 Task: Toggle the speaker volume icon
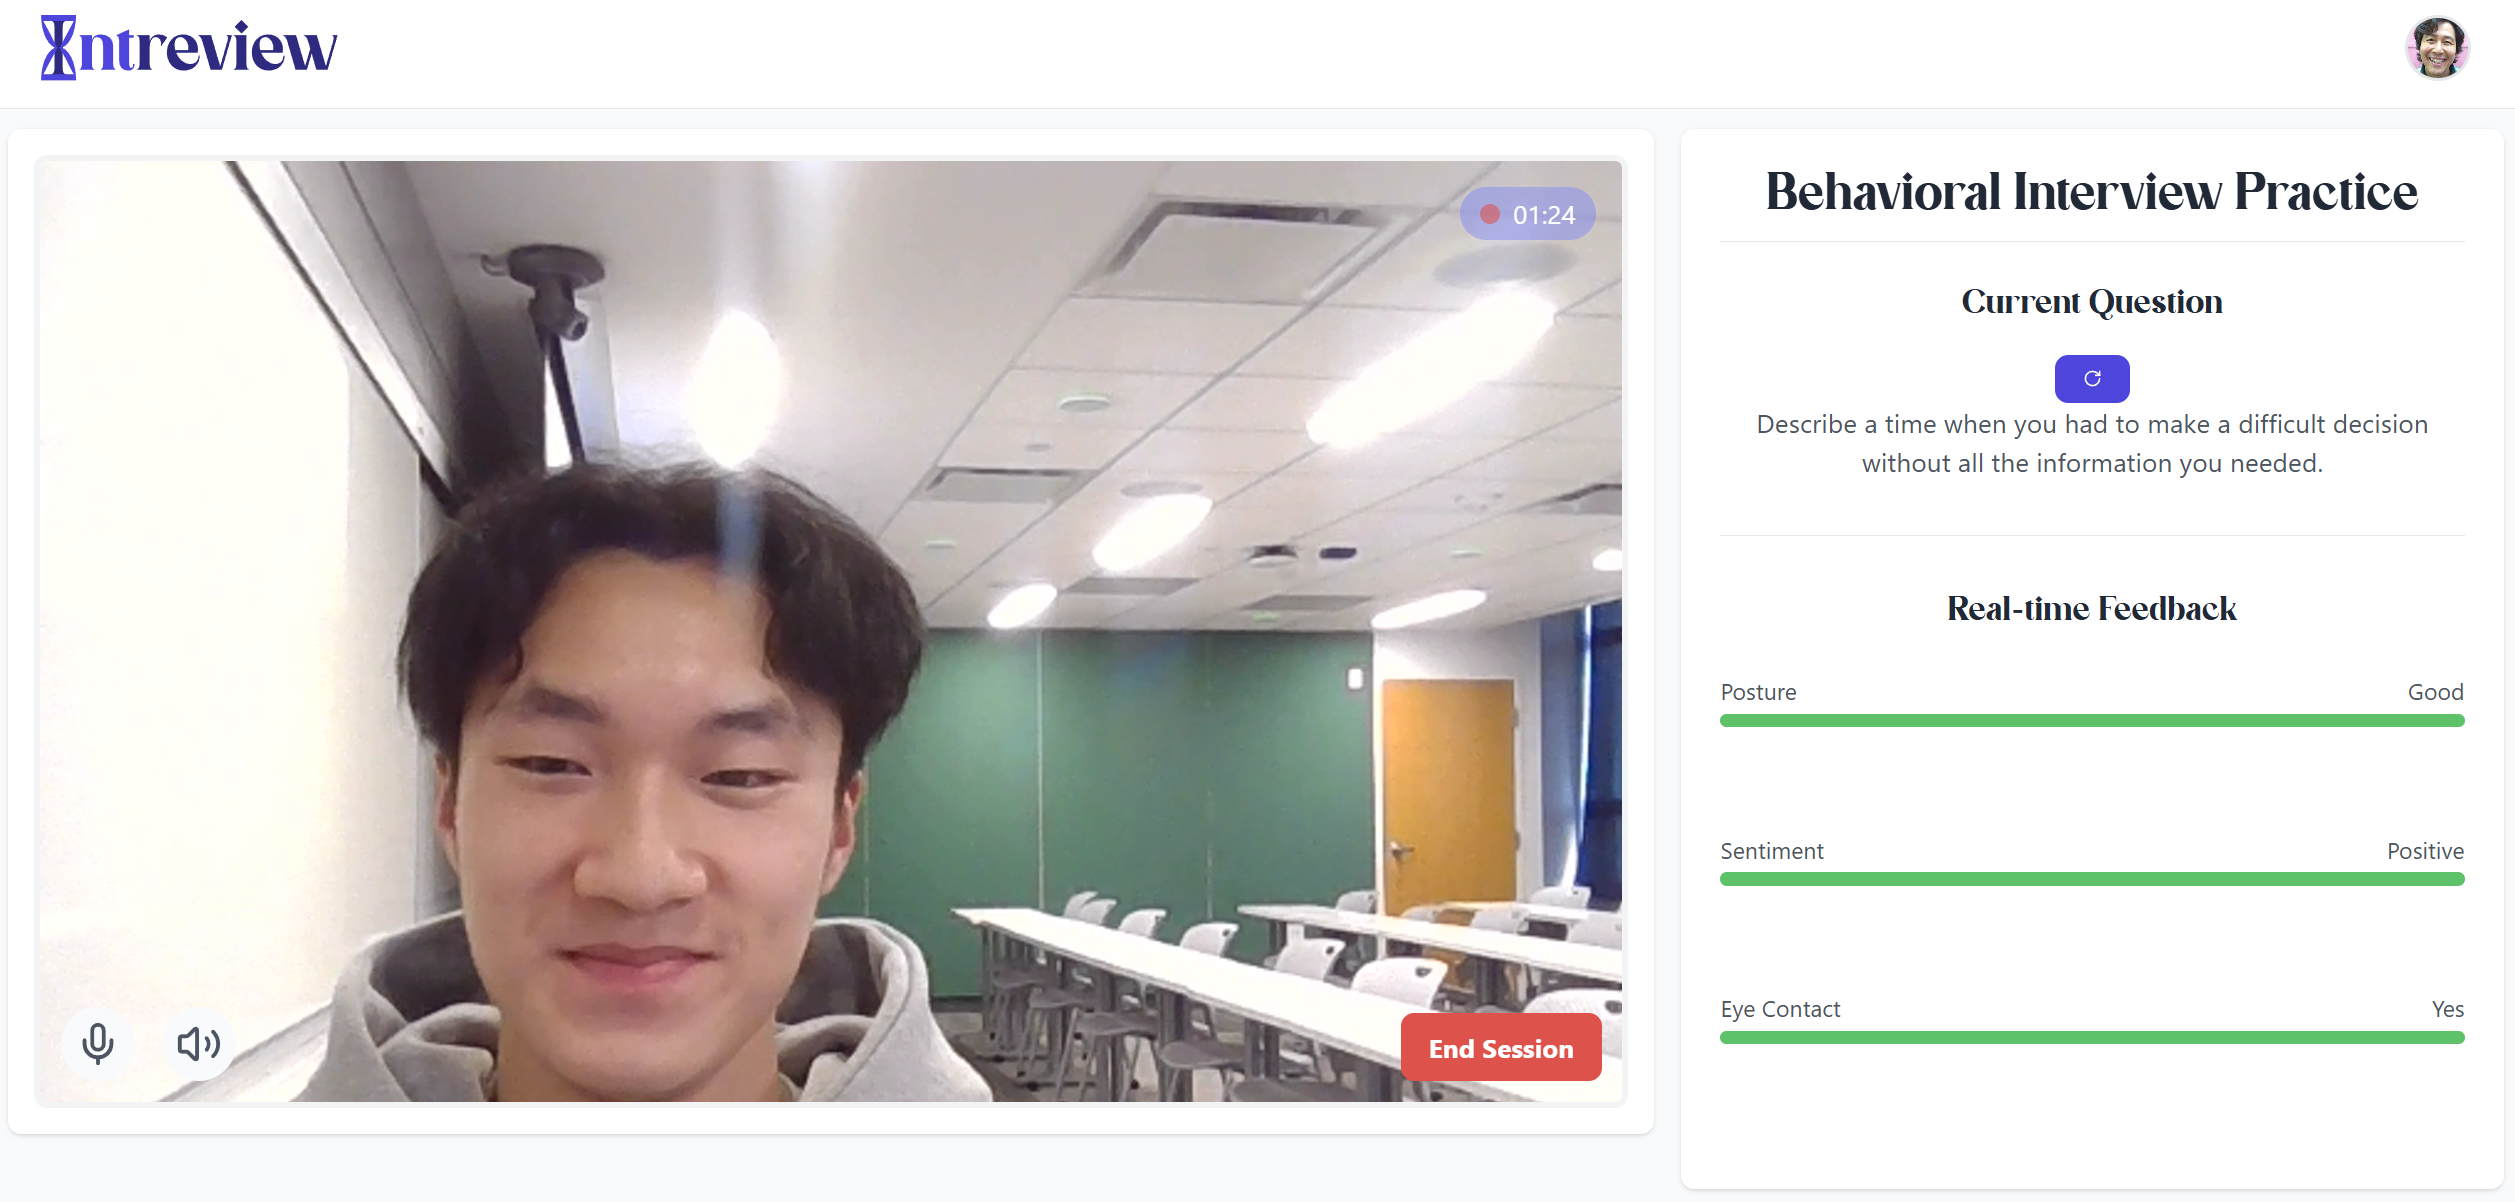point(198,1044)
